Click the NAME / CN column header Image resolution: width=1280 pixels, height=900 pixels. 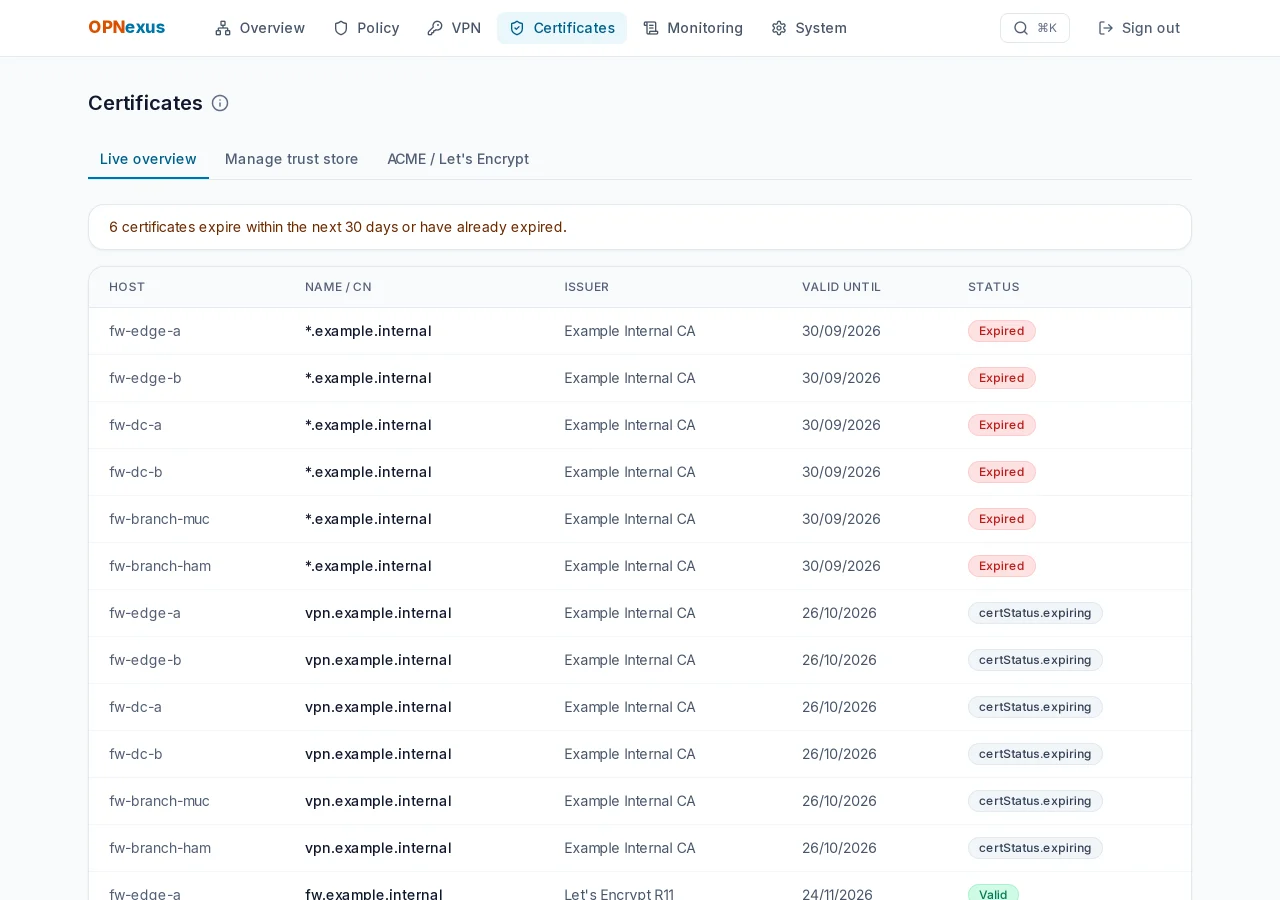tap(338, 287)
